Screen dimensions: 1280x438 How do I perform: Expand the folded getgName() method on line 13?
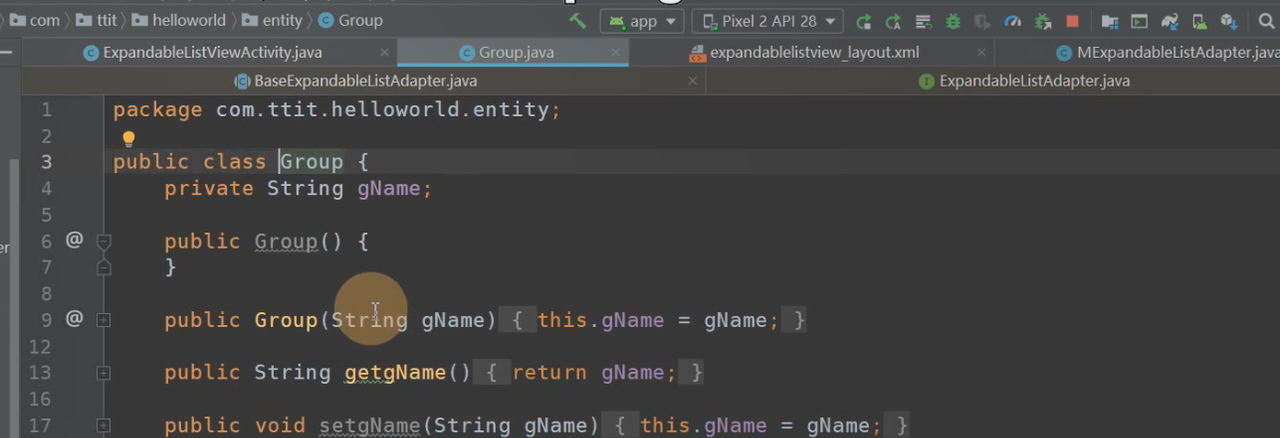click(103, 373)
